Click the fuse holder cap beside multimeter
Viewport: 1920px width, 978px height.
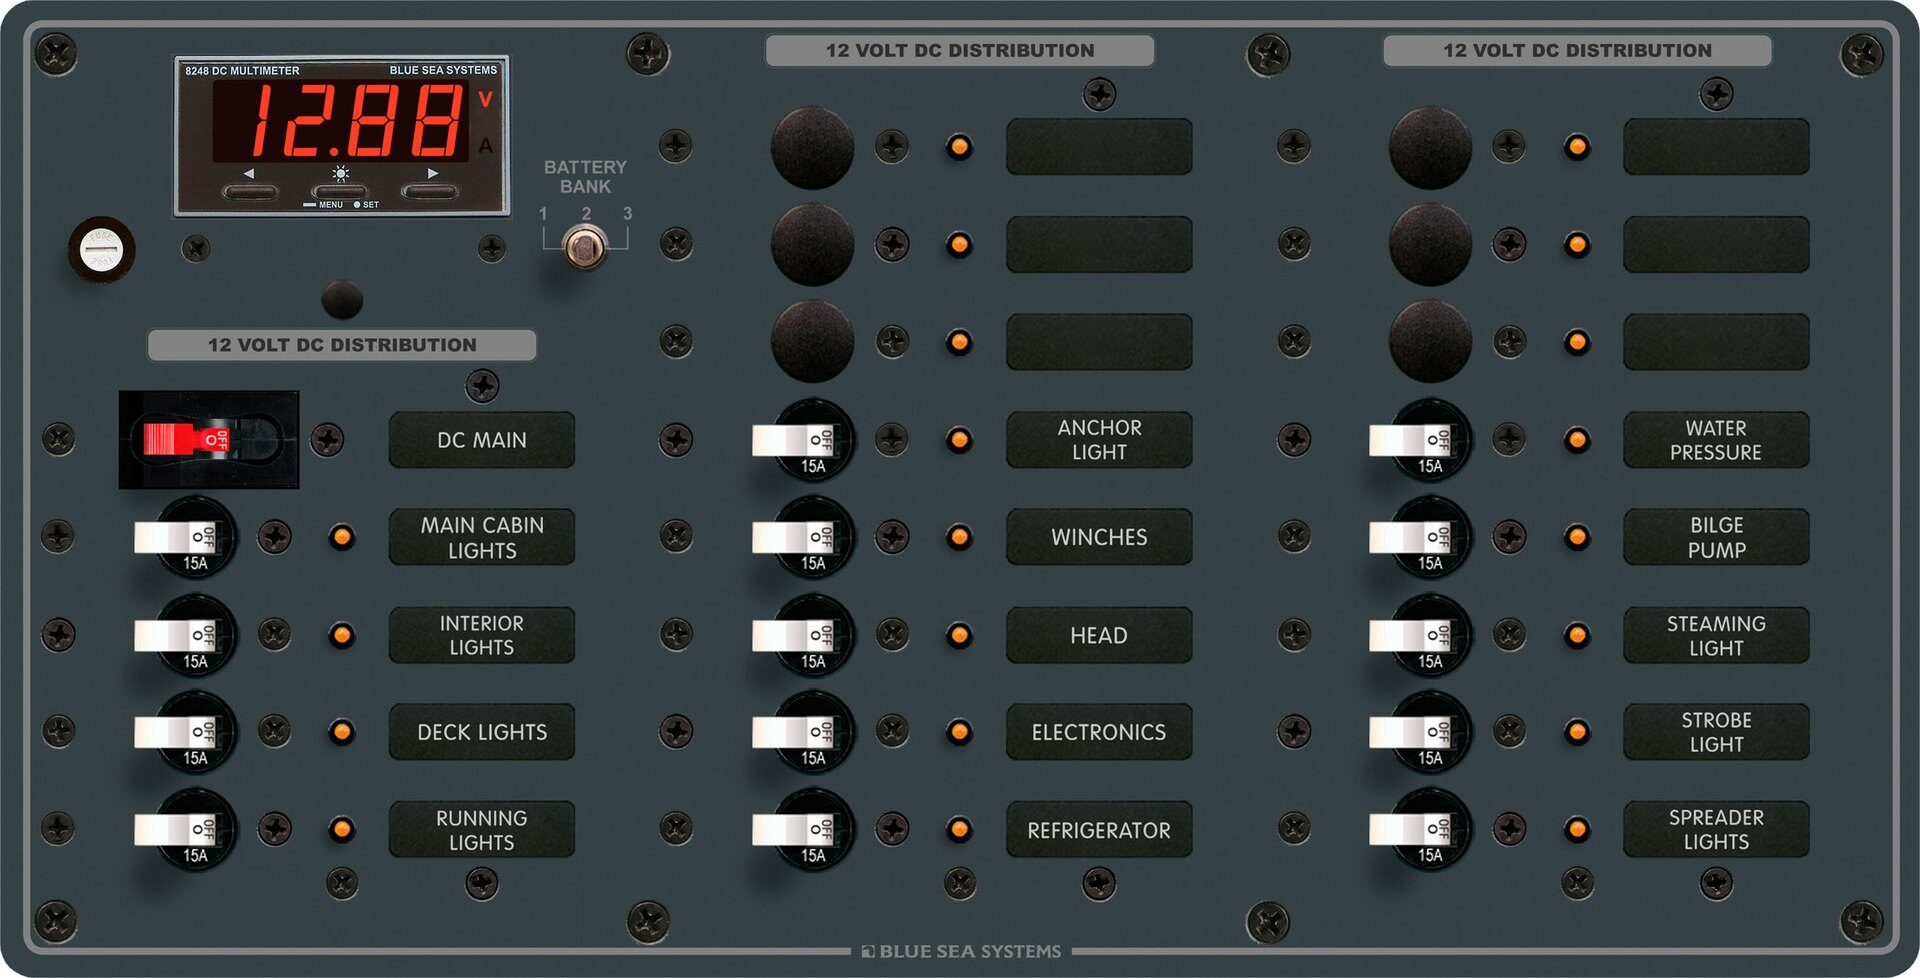[101, 249]
